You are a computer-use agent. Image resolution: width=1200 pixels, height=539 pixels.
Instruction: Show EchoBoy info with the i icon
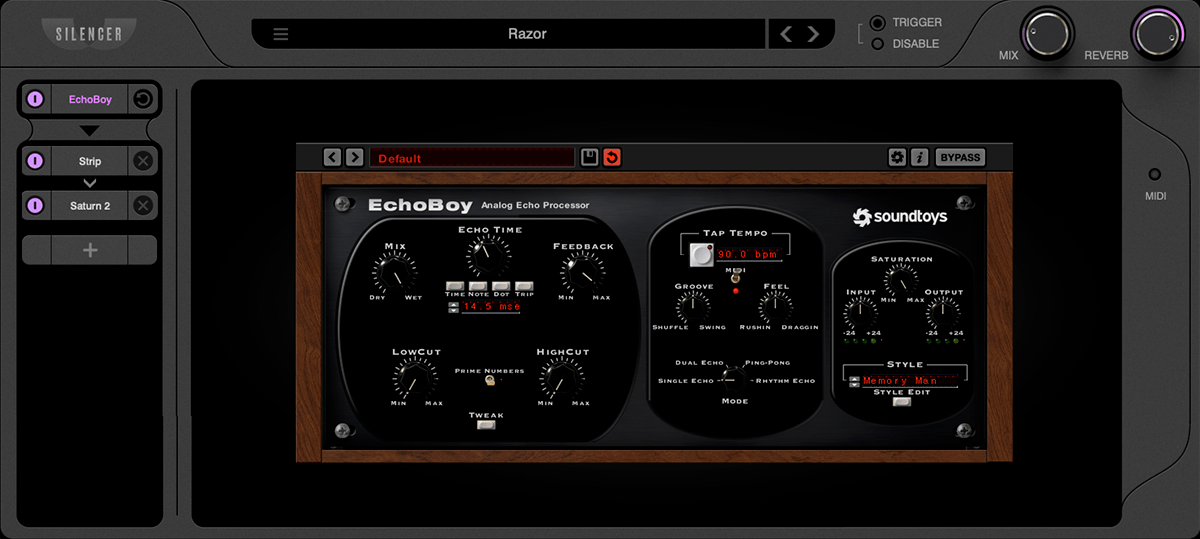click(x=919, y=157)
